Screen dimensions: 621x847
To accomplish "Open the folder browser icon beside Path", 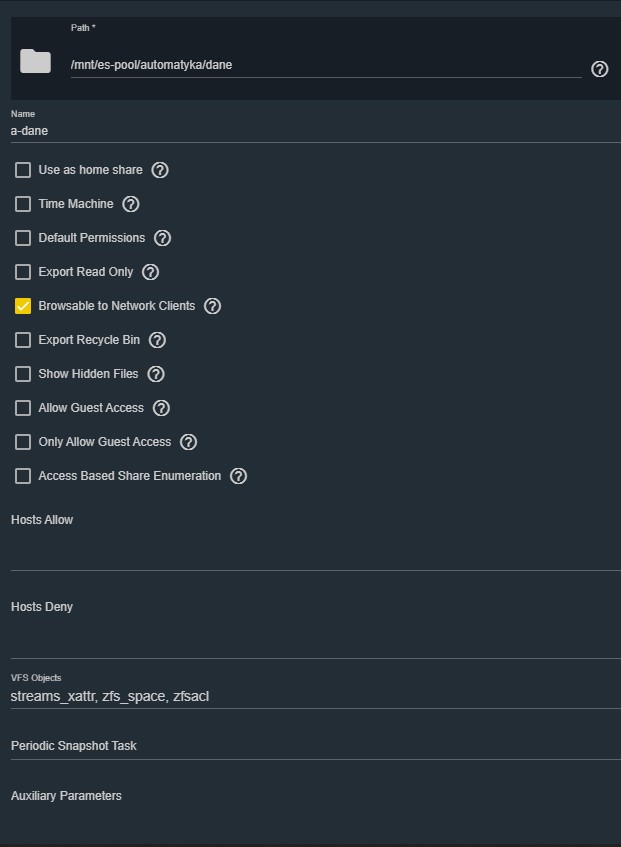I will coord(36,61).
